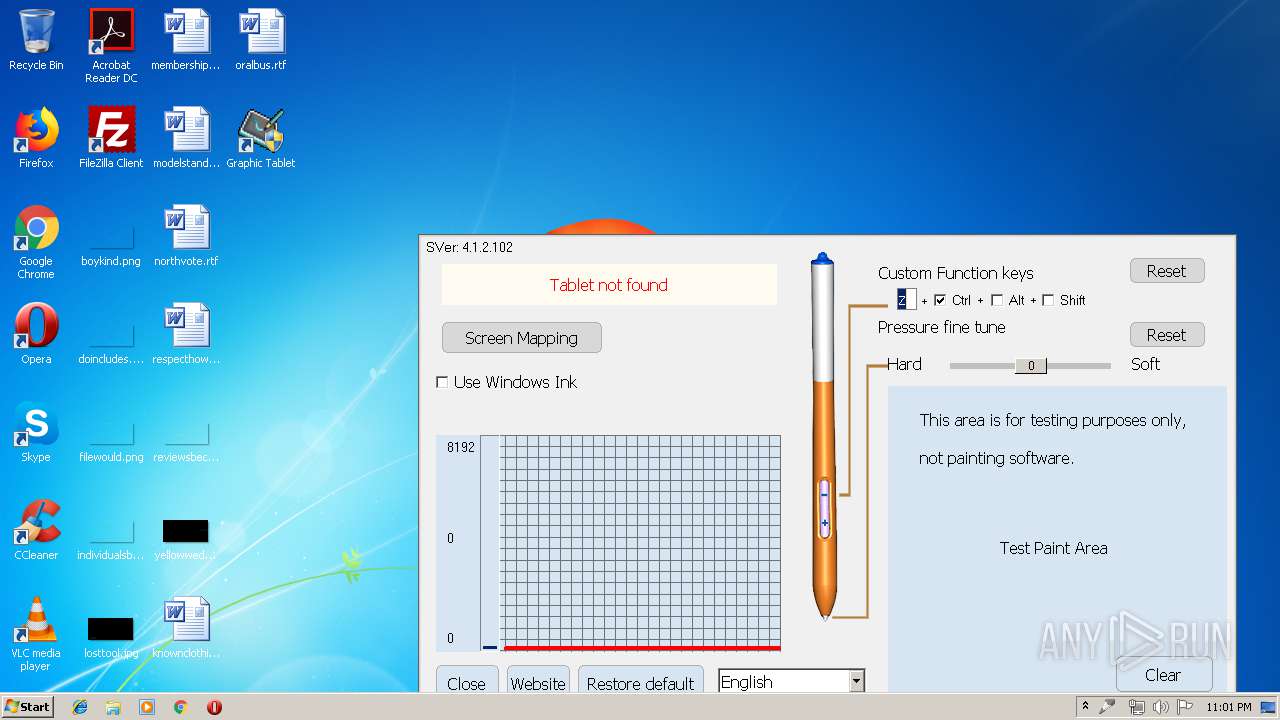The image size is (1280, 720).
Task: Reset the Pressure fine tune setting
Action: coord(1167,335)
